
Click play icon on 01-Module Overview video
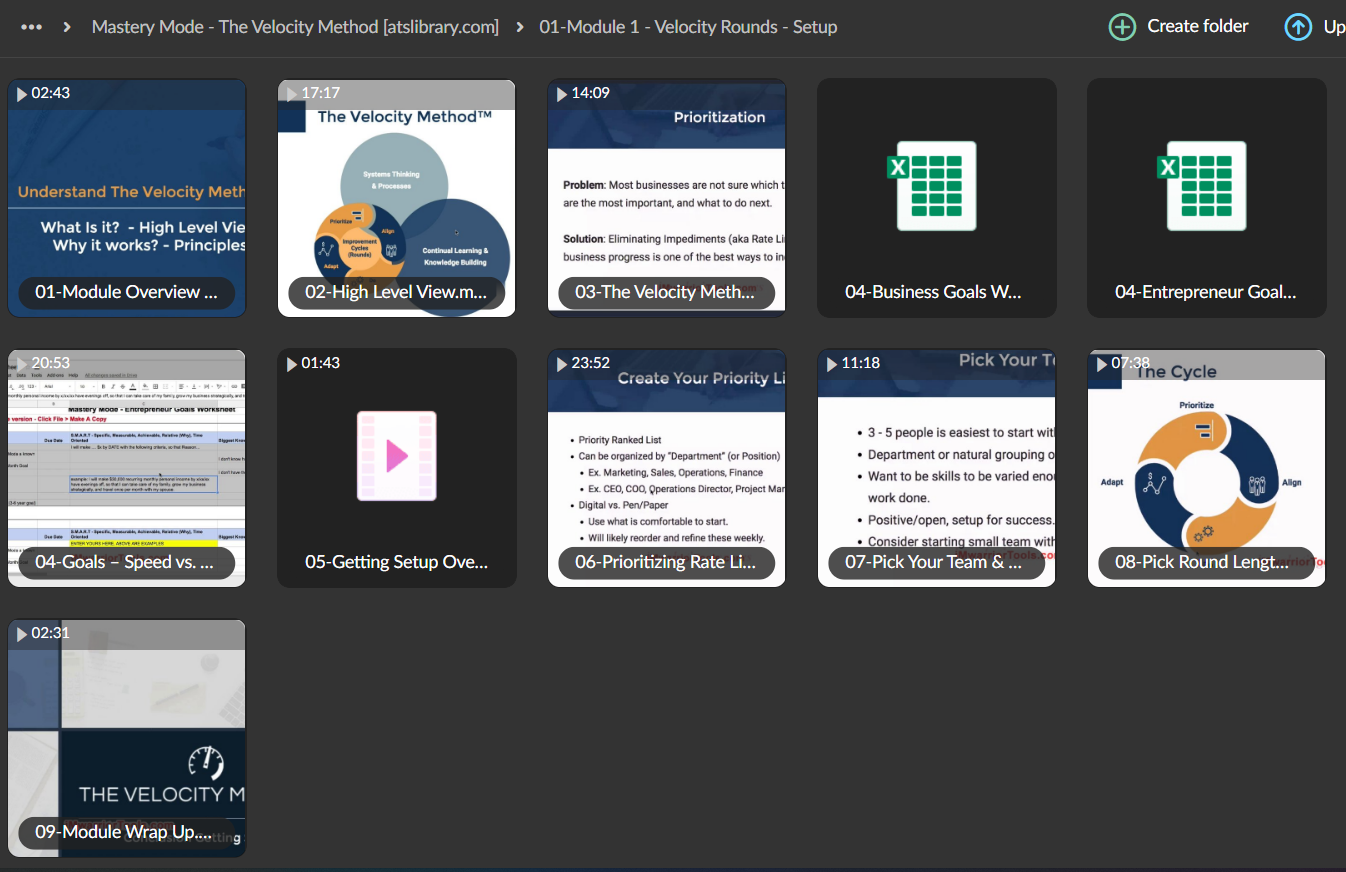pos(21,94)
